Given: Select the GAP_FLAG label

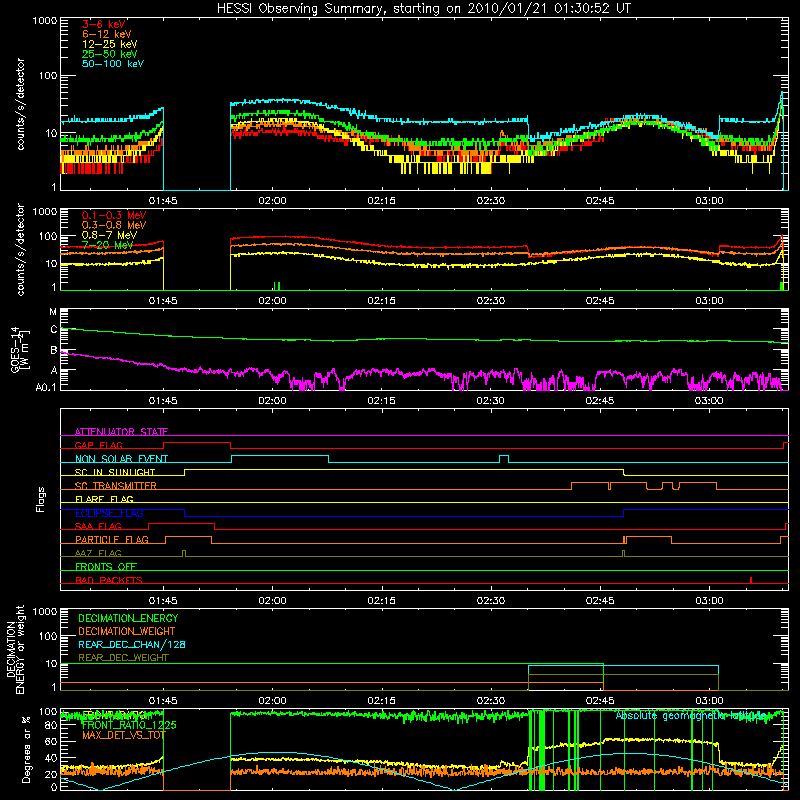Looking at the screenshot, I should click(x=98, y=445).
